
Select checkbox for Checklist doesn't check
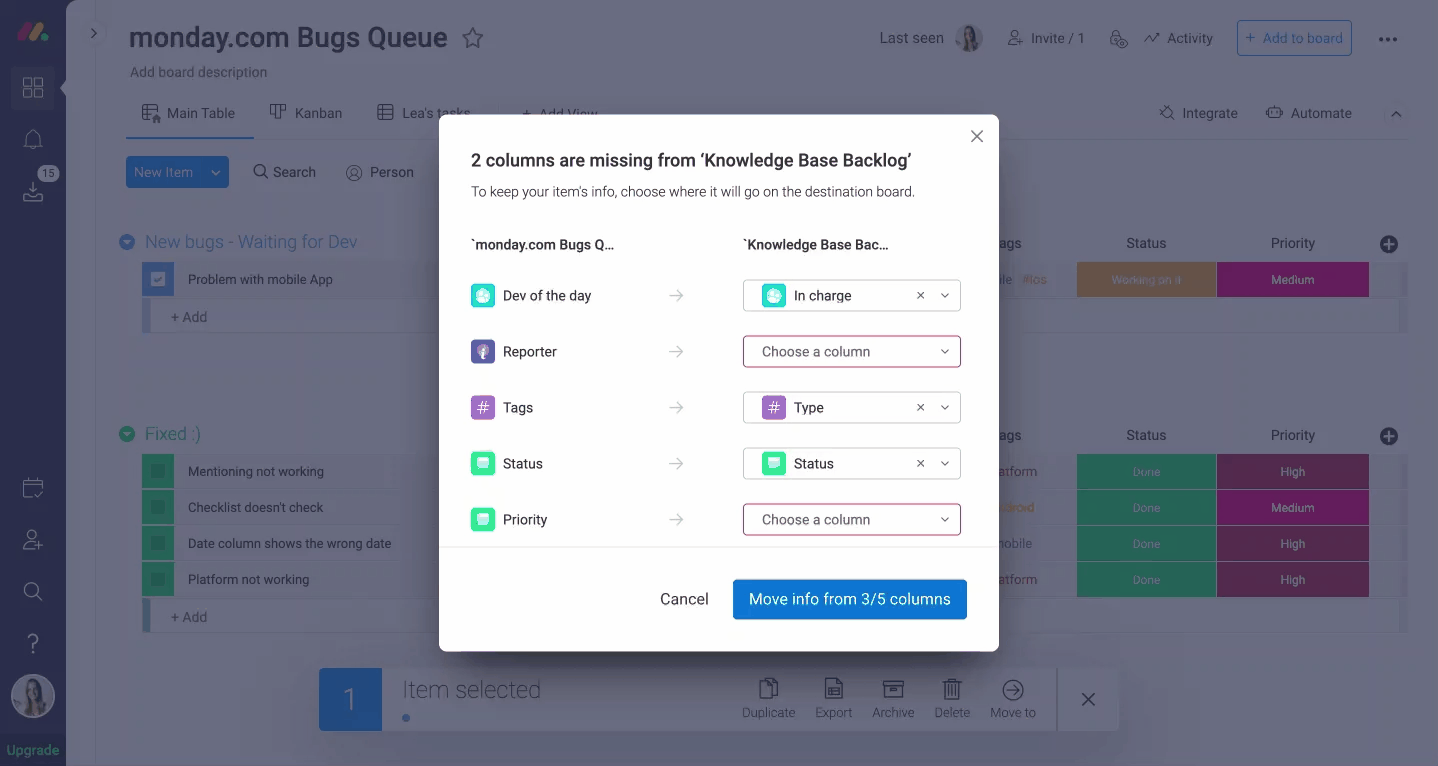point(158,508)
